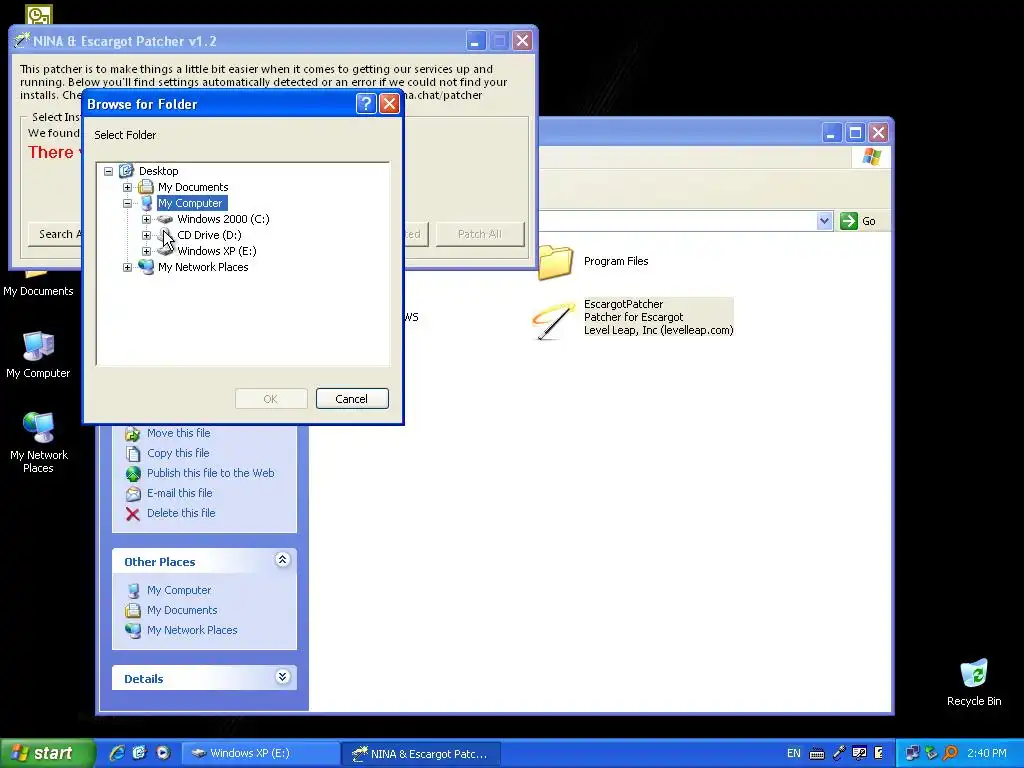Click Cancel in Browse for Folder
The image size is (1024, 768).
coord(352,399)
